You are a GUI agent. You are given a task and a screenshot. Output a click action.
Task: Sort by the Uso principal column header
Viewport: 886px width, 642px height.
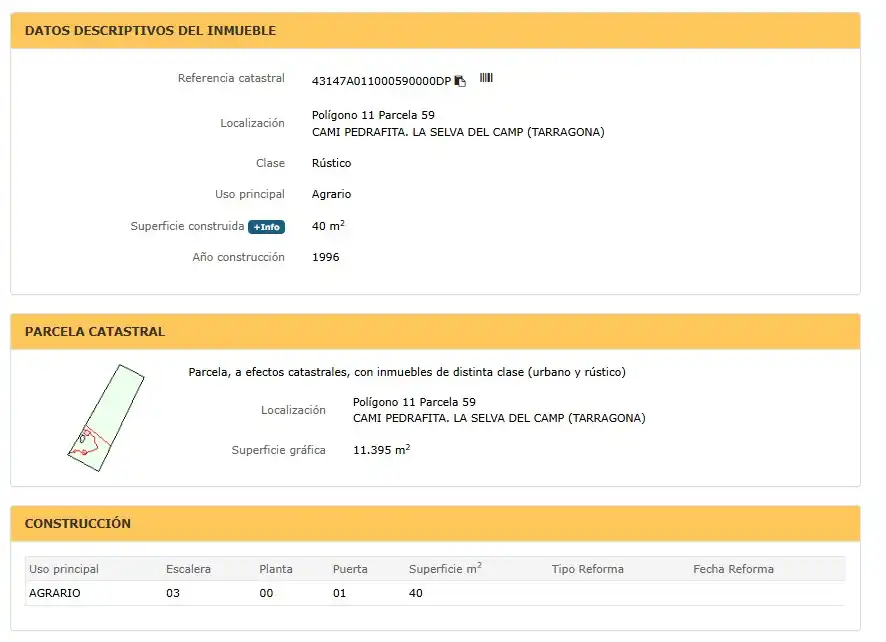[64, 569]
